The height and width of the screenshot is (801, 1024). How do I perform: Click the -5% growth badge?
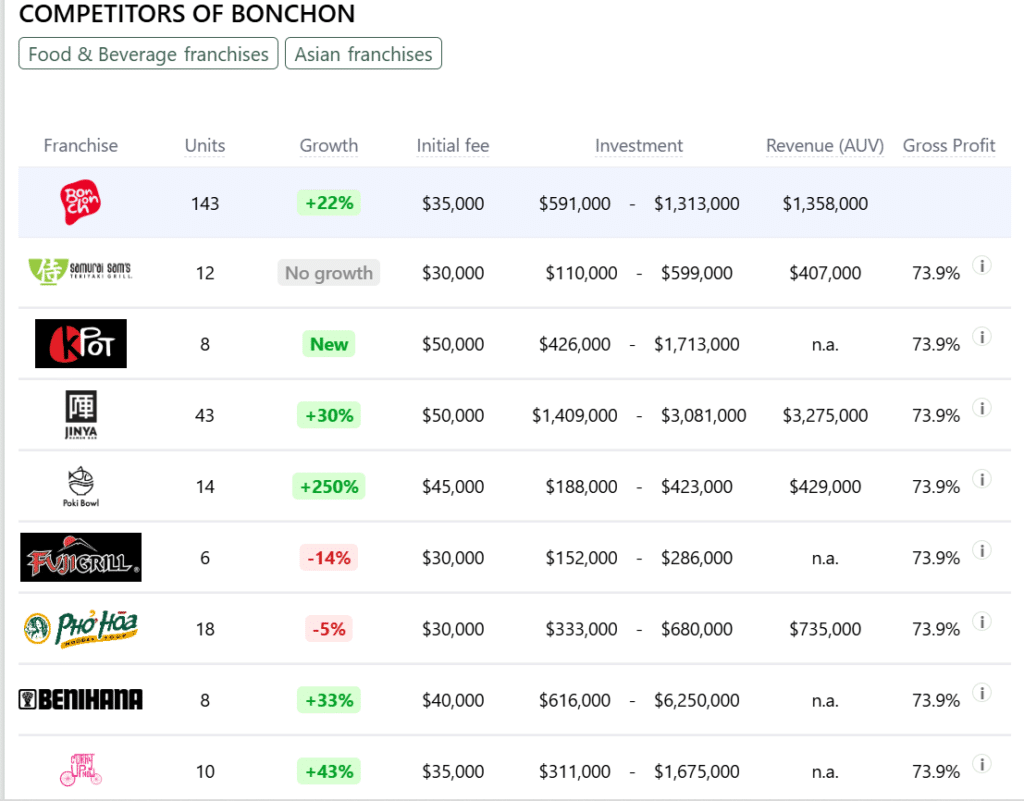click(328, 628)
